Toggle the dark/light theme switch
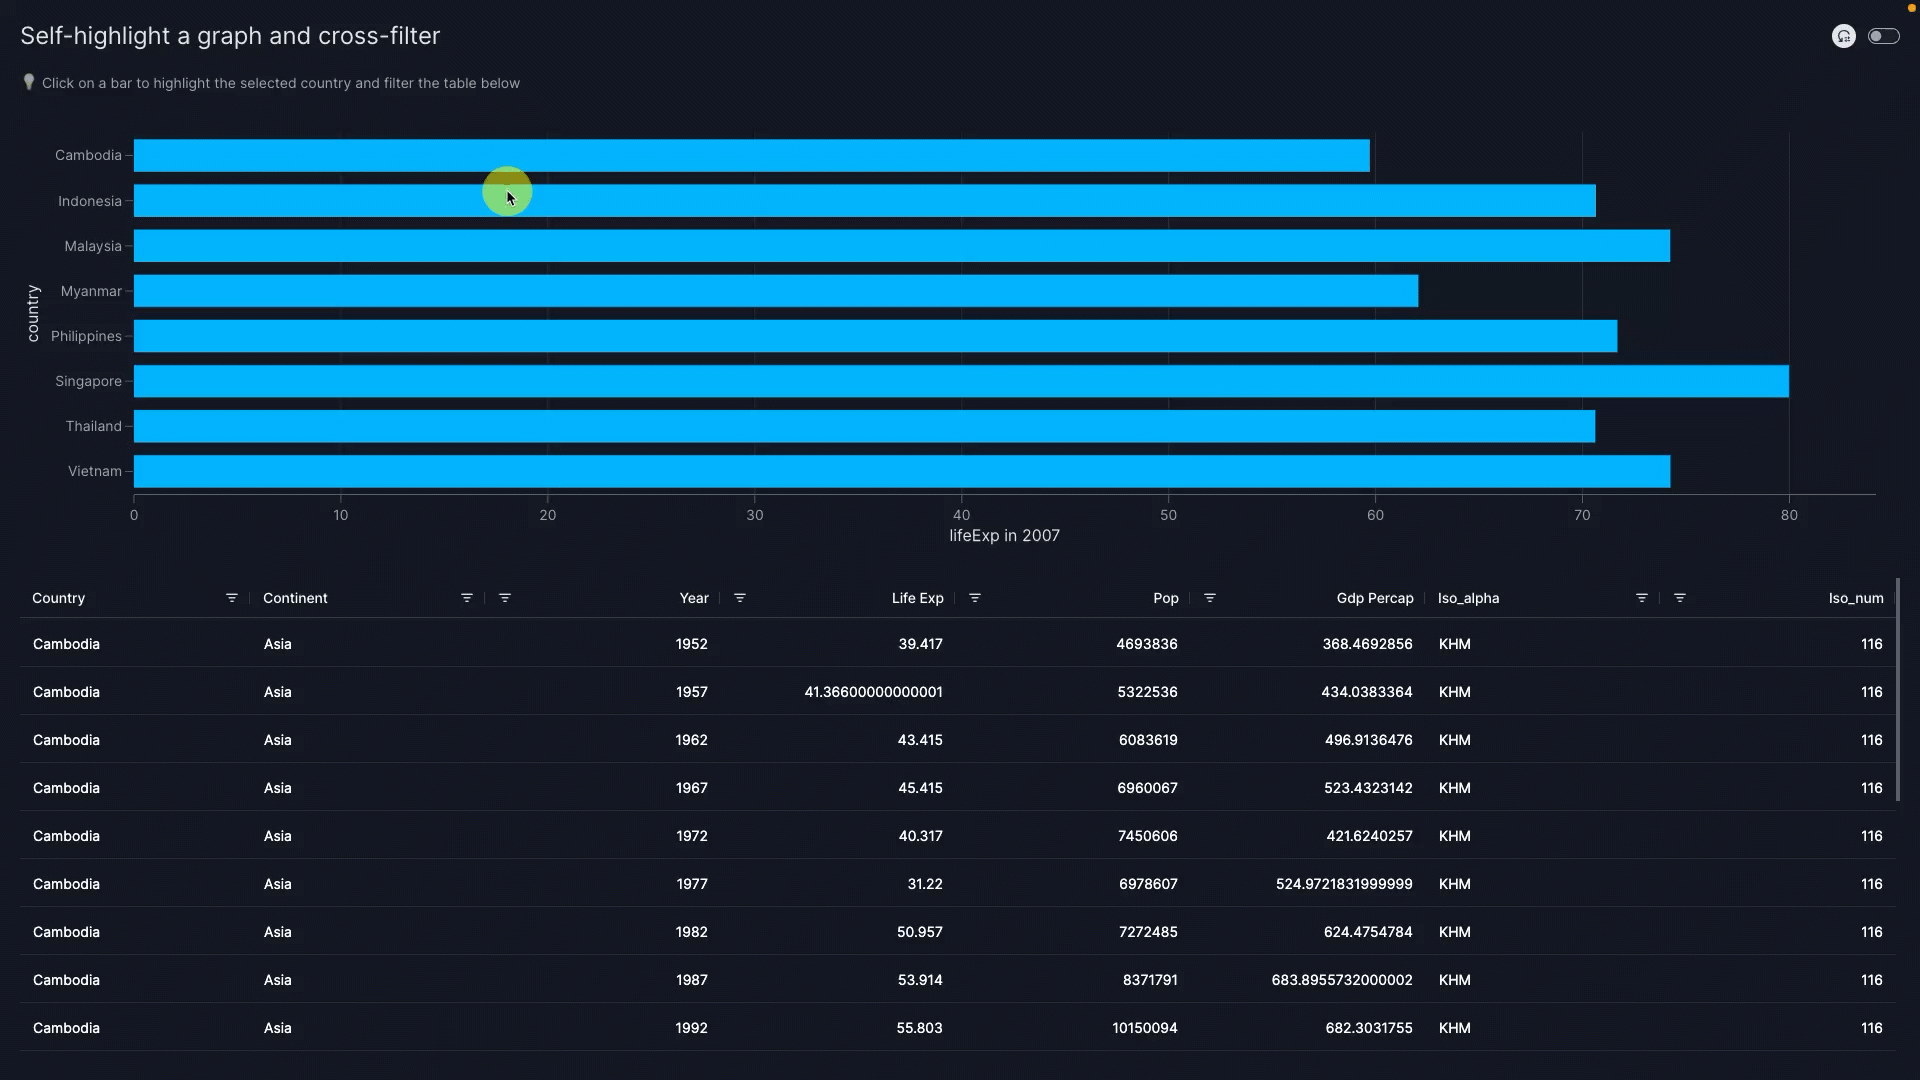1920x1080 pixels. [x=1883, y=36]
